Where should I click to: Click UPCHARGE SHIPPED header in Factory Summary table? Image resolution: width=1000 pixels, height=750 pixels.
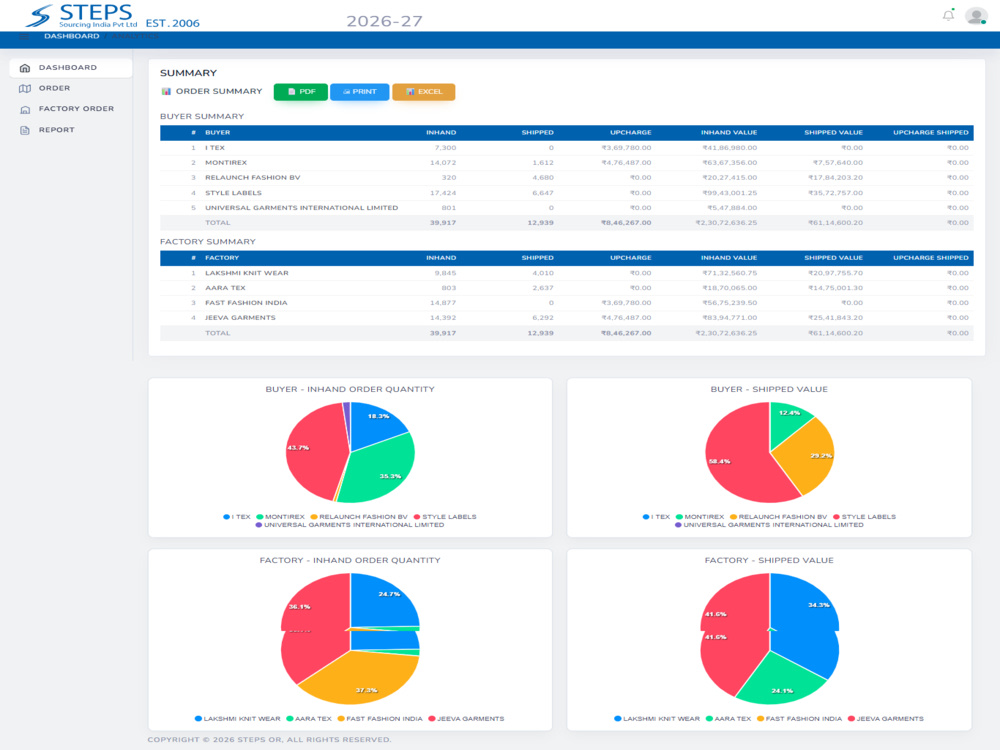coord(930,258)
